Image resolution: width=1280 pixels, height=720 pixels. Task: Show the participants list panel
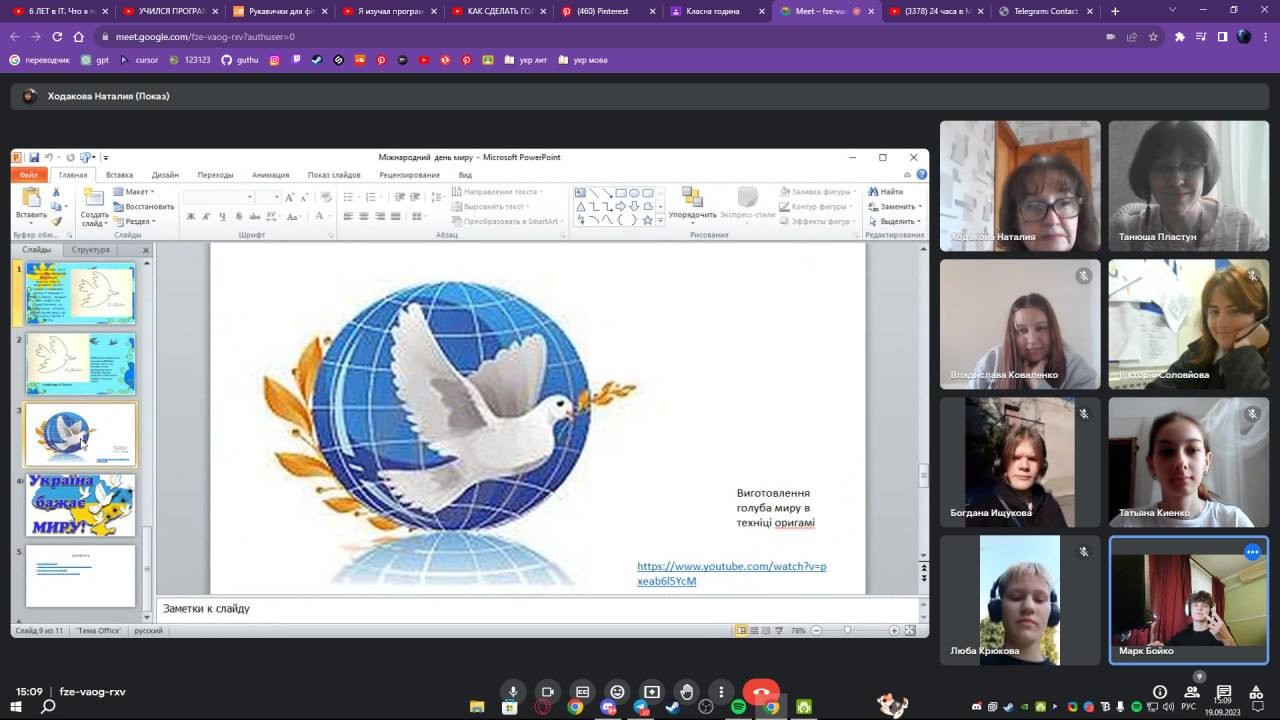(1191, 692)
